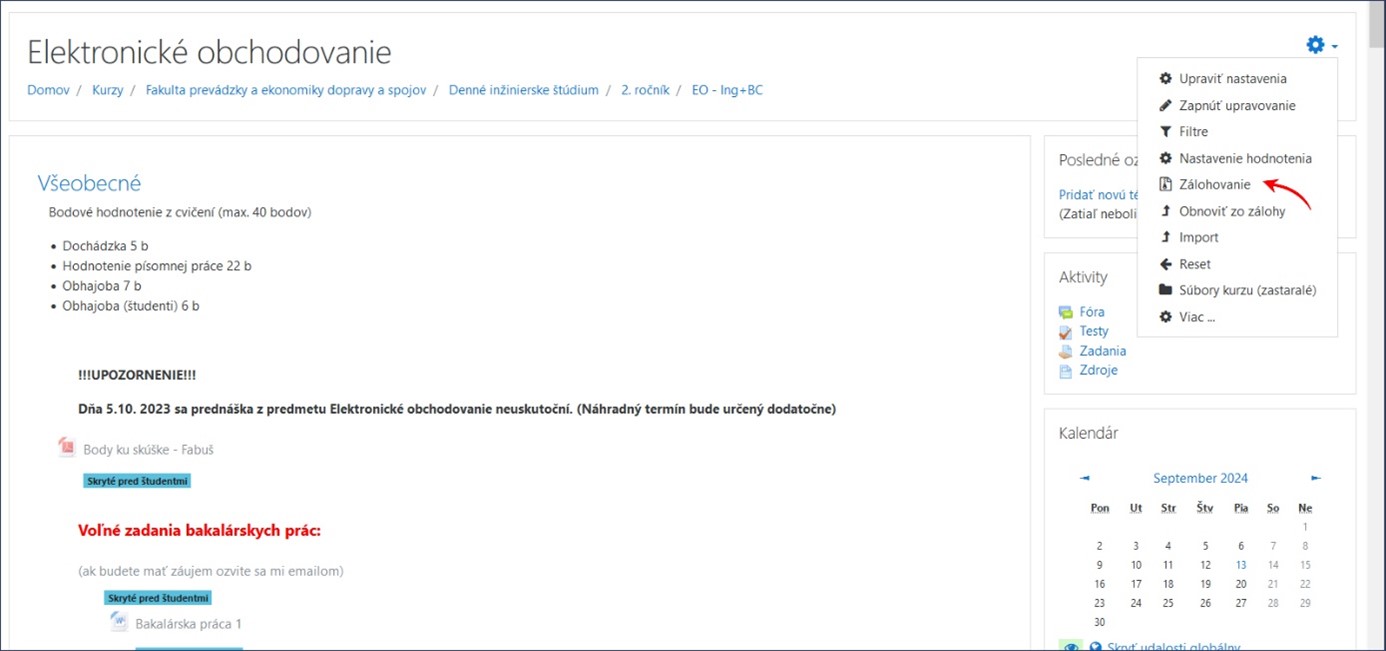Select Zálohovanie from the gear menu
1386x651 pixels.
pos(1214,185)
